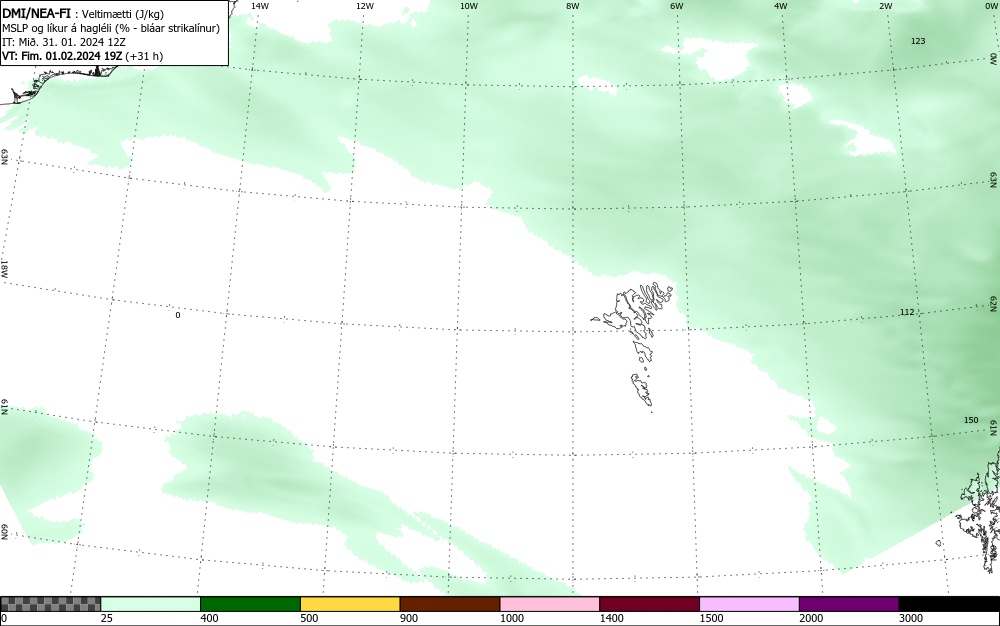Click the 10W longitude label
Viewport: 1000px width, 626px height.
(x=469, y=6)
